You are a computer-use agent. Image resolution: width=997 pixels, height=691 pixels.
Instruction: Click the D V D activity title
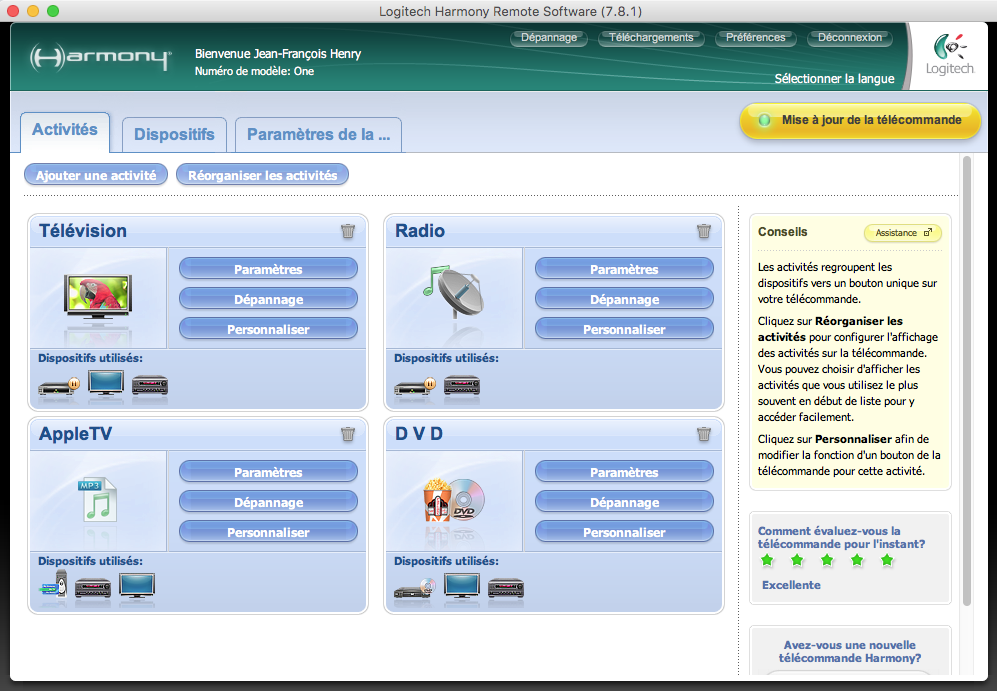coord(419,434)
